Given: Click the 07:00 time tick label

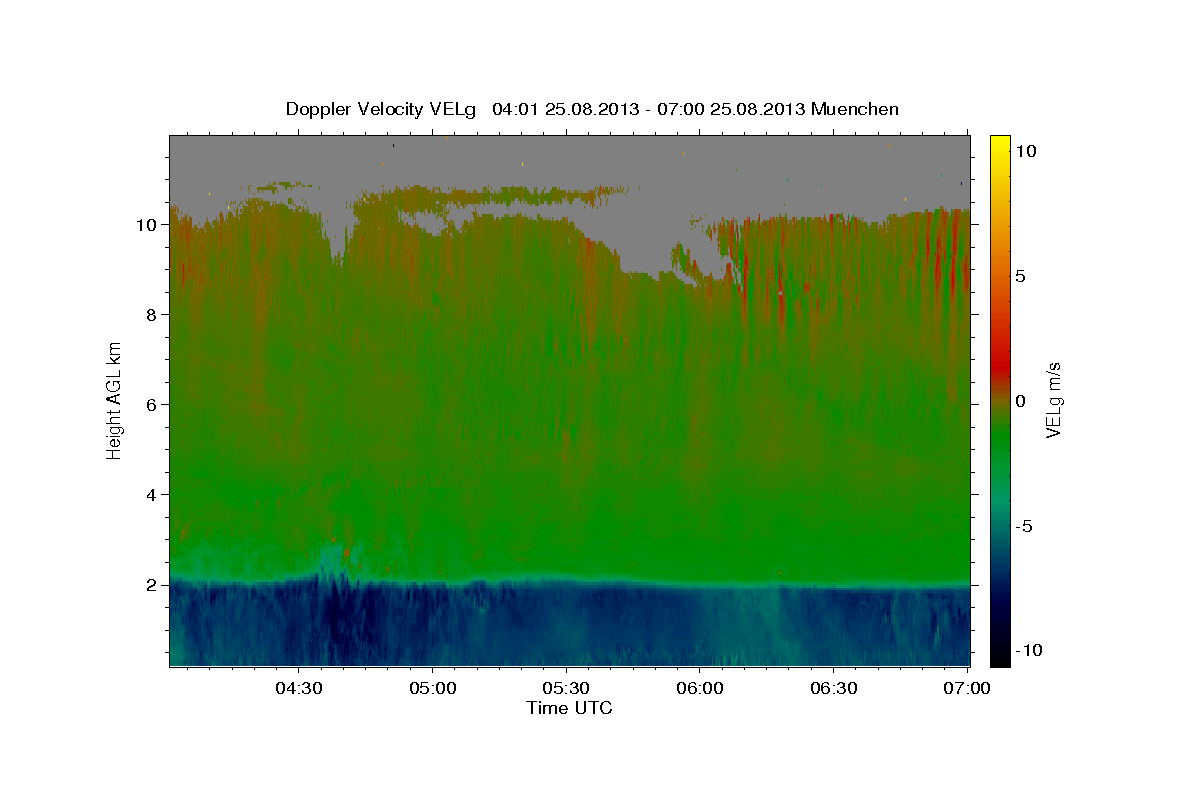Looking at the screenshot, I should pyautogui.click(x=967, y=689).
